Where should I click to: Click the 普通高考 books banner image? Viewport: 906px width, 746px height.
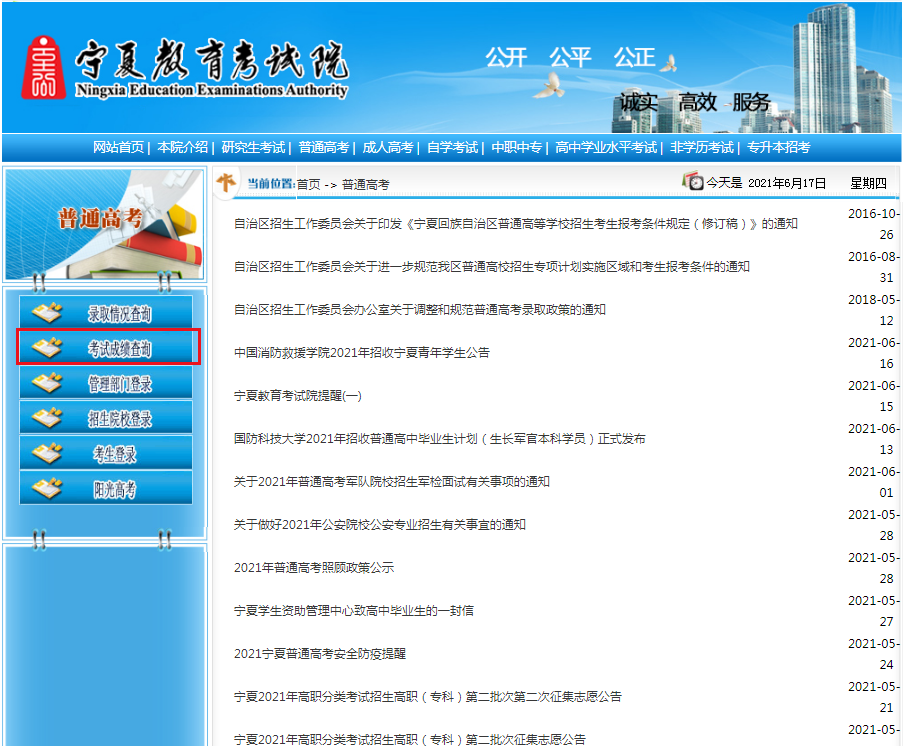pos(105,224)
